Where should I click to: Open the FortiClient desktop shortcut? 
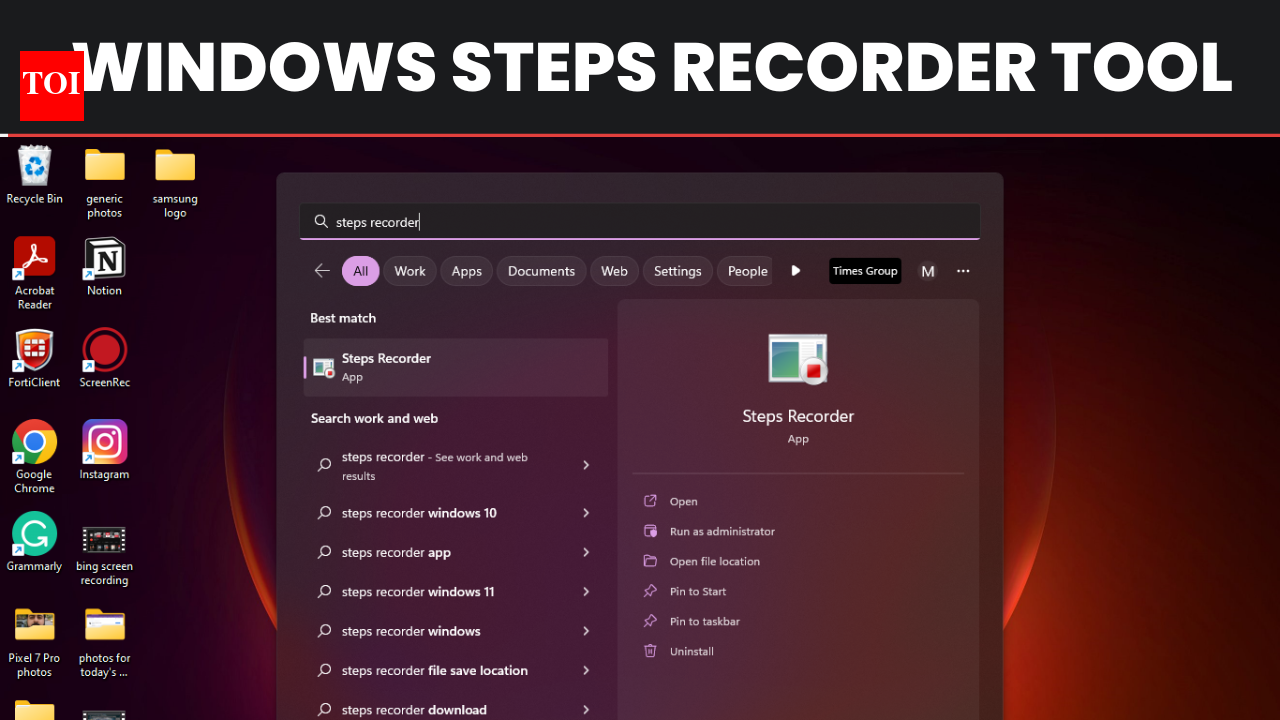point(34,359)
